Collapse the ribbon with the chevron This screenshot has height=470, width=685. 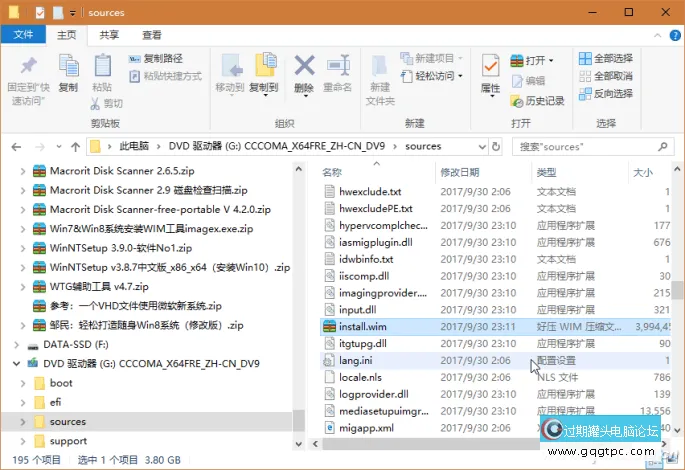657,35
